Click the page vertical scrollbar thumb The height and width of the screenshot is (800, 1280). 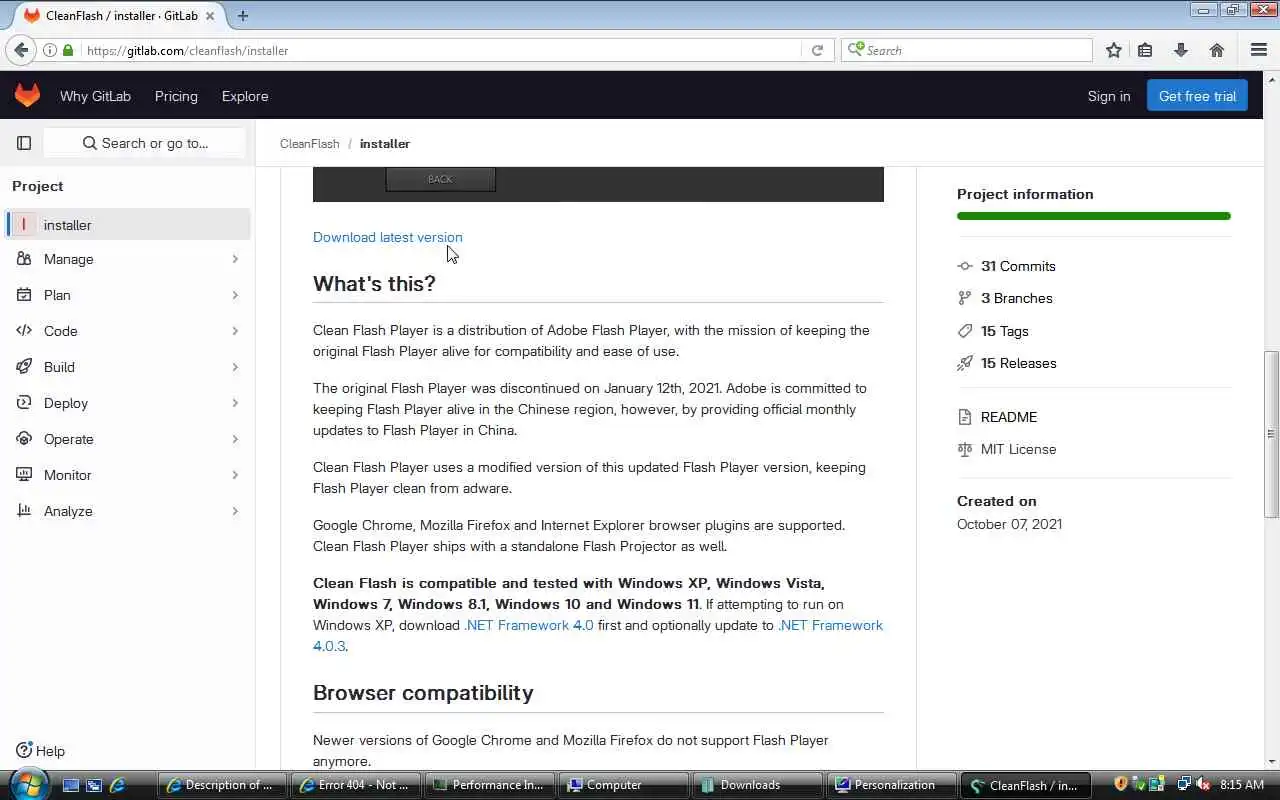(x=1271, y=434)
